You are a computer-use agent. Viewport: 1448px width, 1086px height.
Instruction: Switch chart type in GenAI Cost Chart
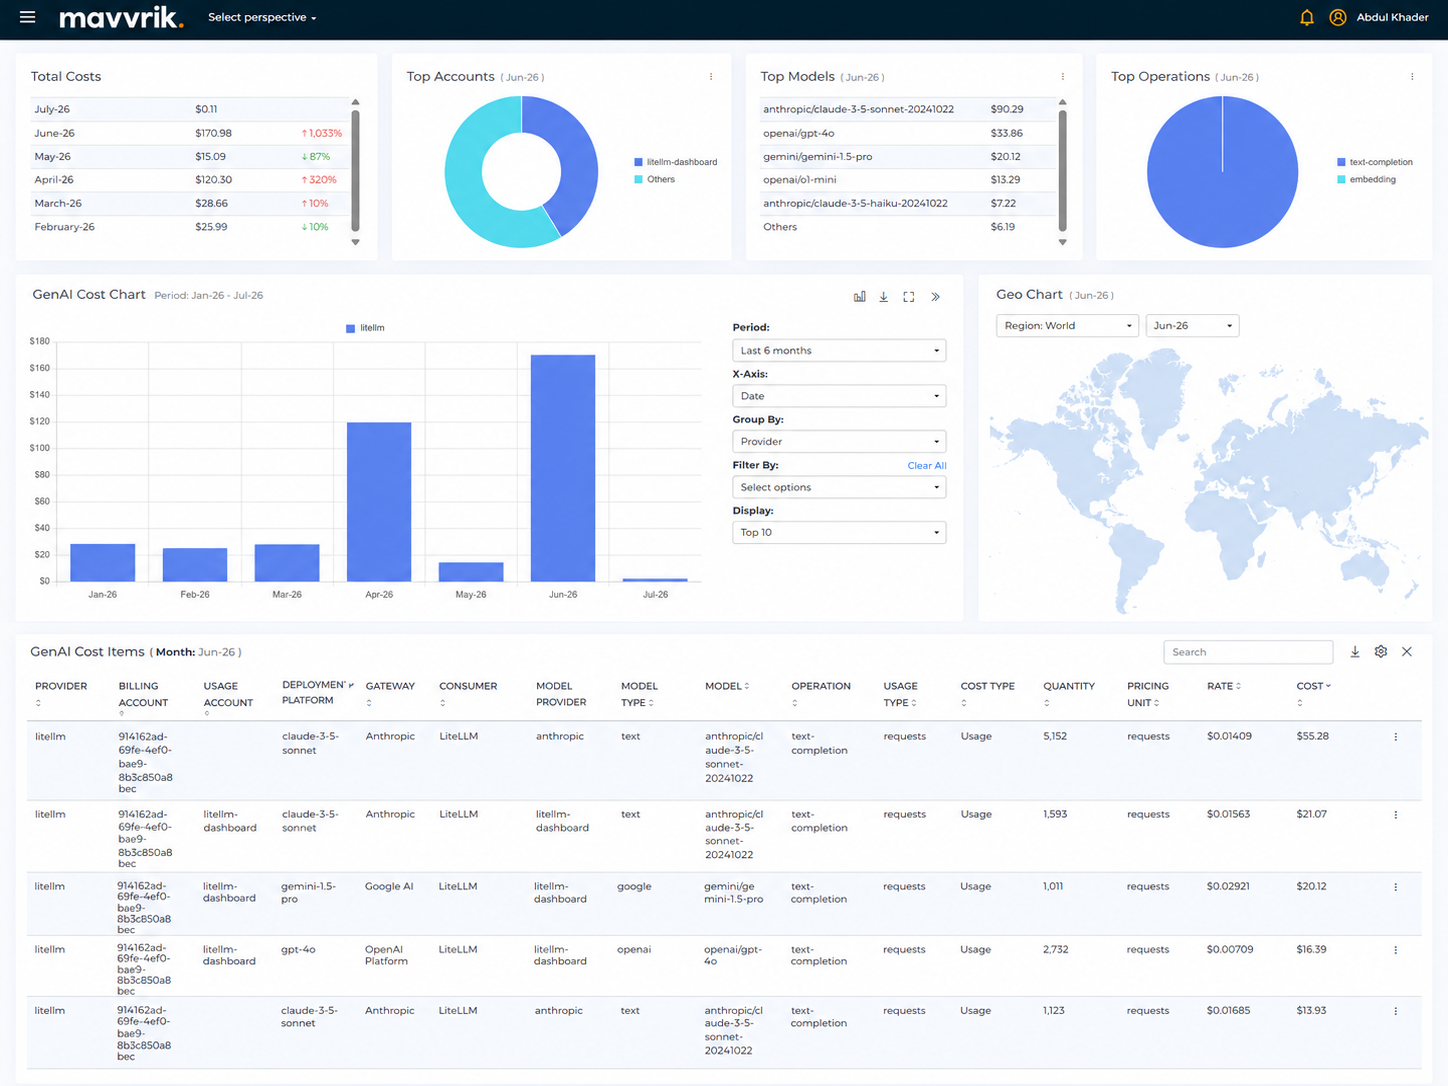coord(859,297)
